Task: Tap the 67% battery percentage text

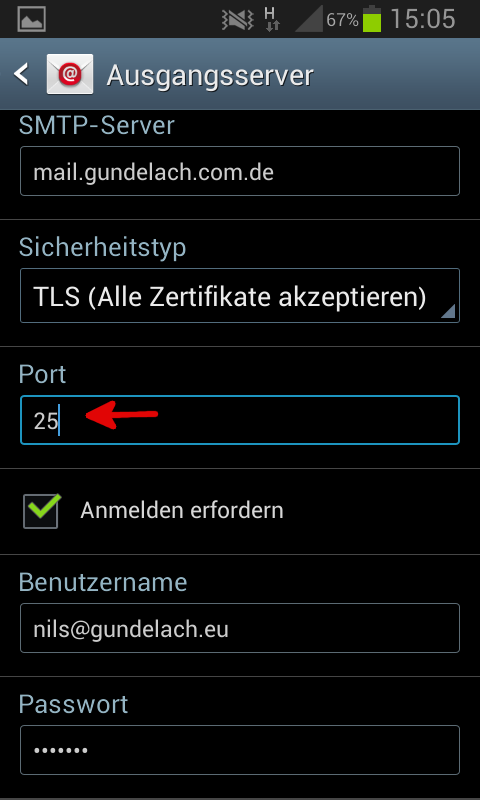Action: point(342,20)
